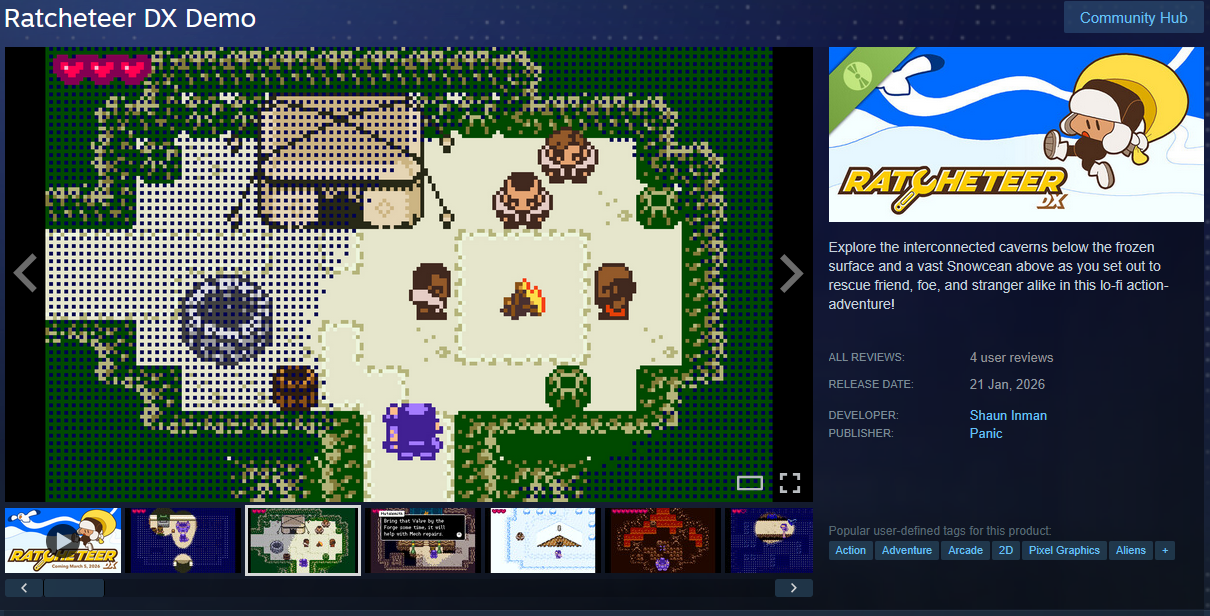
Task: Select the snowy white area thumbnail
Action: pos(543,540)
